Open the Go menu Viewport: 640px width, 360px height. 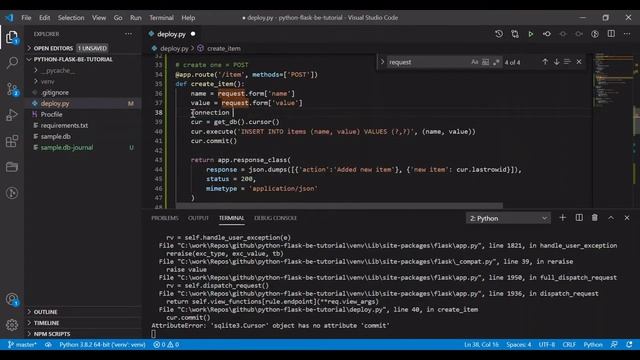click(x=118, y=18)
